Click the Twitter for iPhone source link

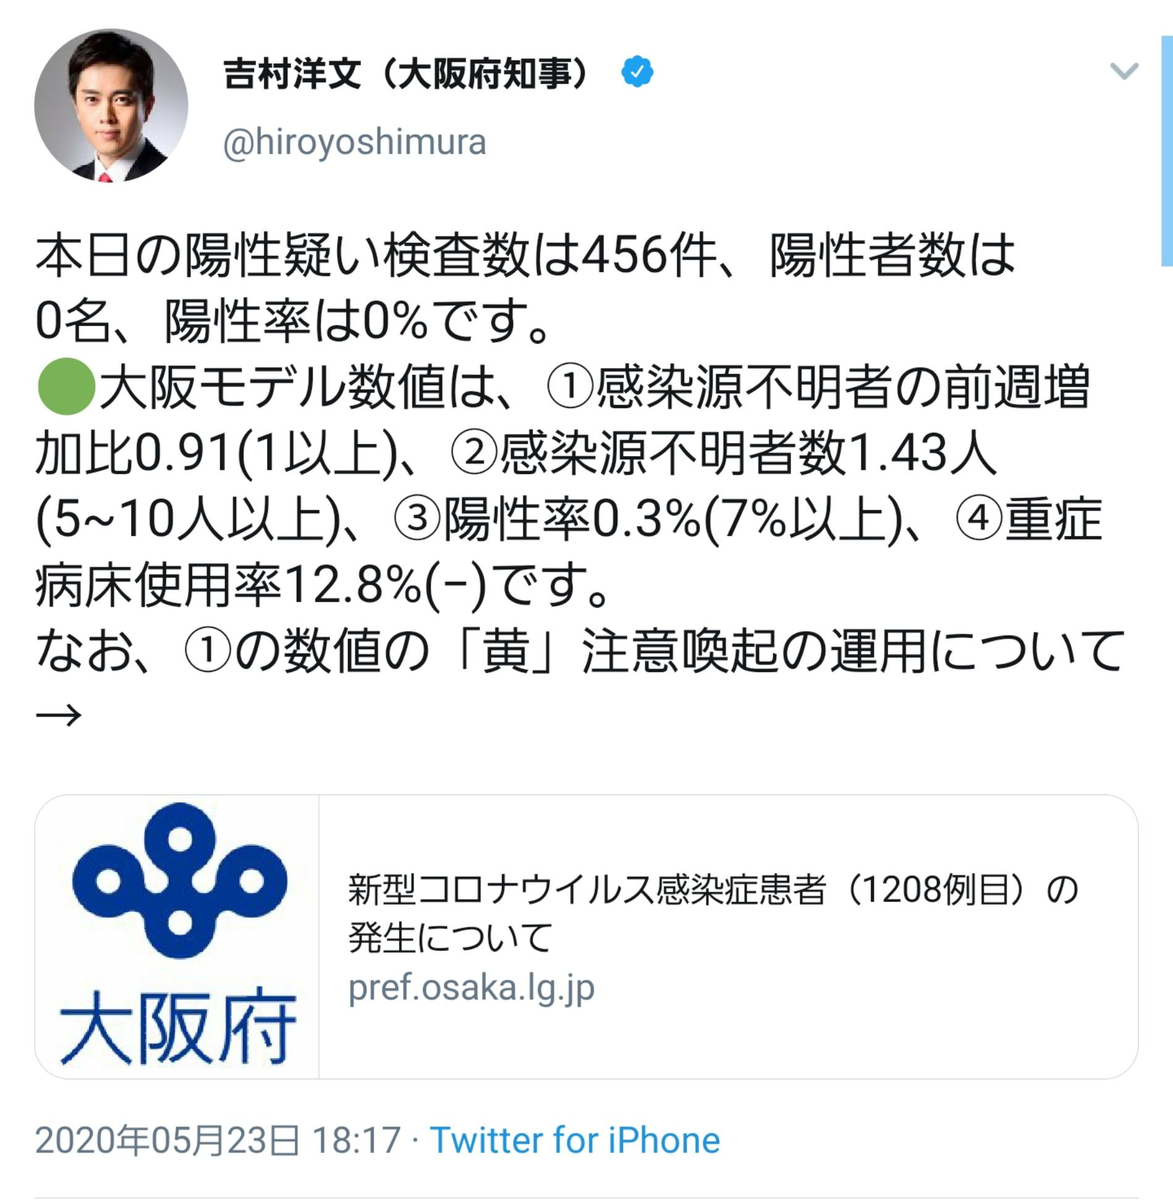coord(575,1140)
